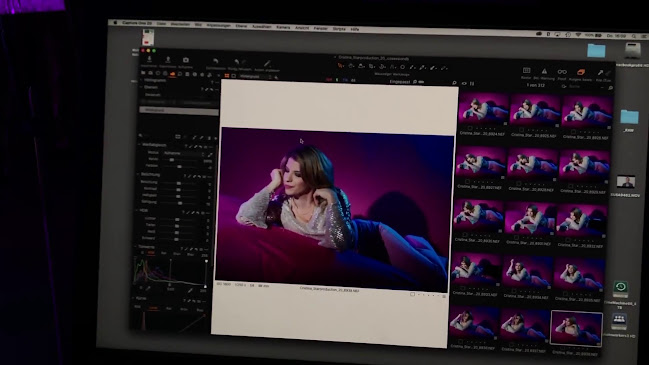
Task: Collapse the HDR panel
Action: tap(137, 211)
